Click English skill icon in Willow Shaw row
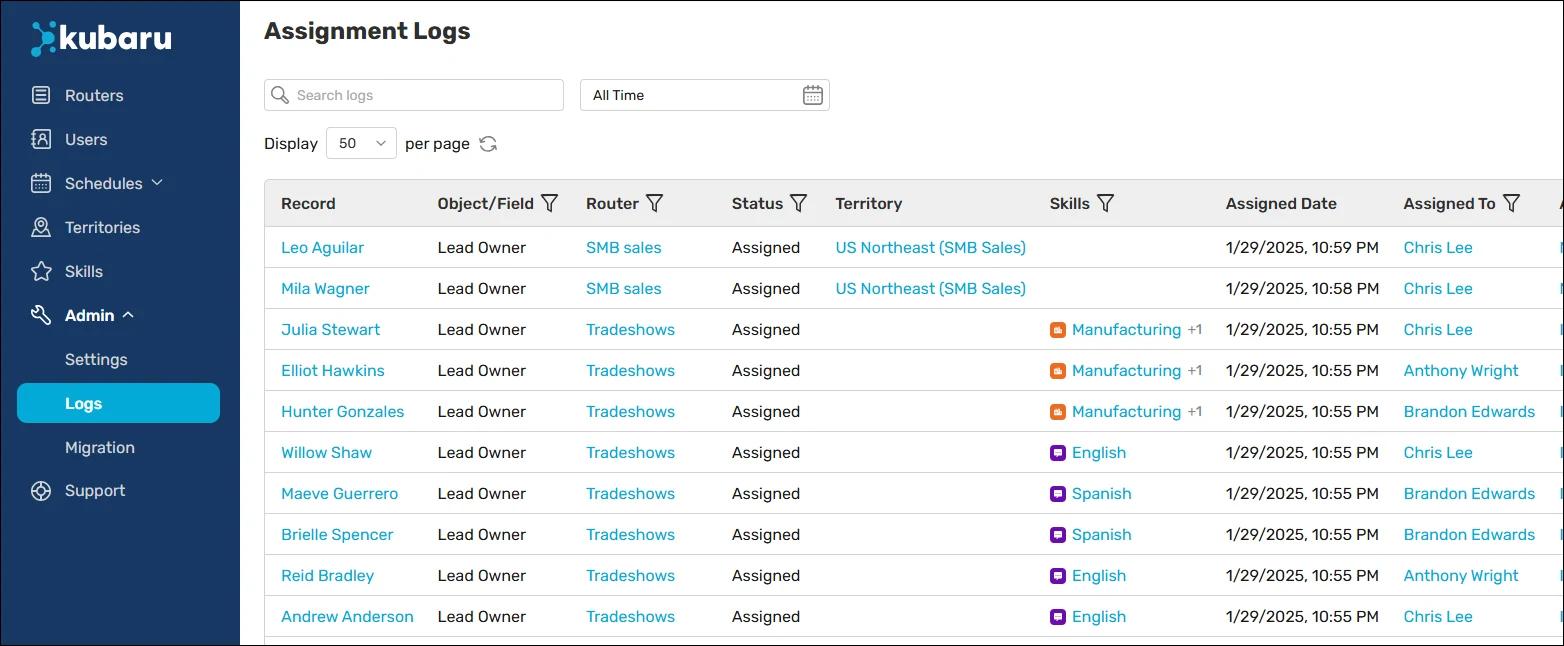1564x646 pixels. 1058,453
